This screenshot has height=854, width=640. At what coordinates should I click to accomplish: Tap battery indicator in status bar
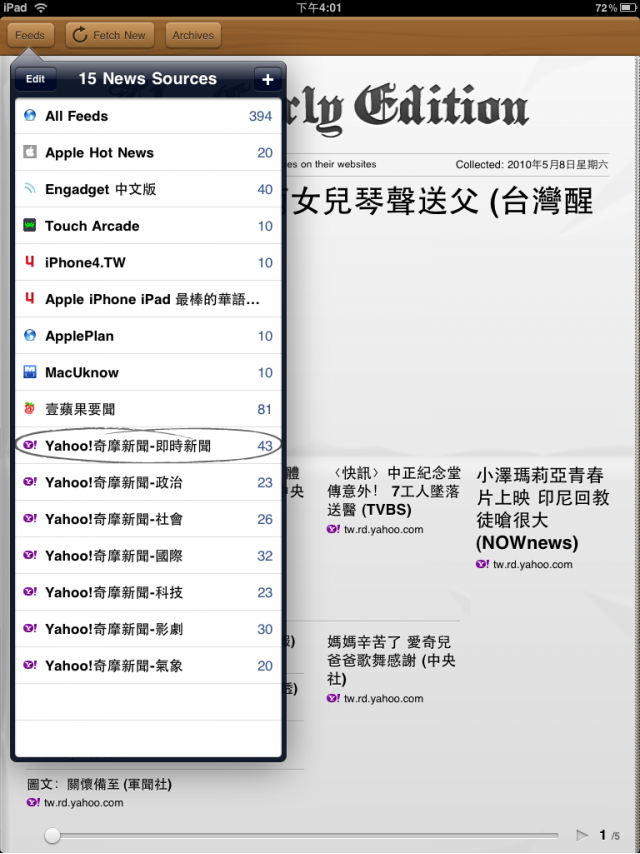626,8
